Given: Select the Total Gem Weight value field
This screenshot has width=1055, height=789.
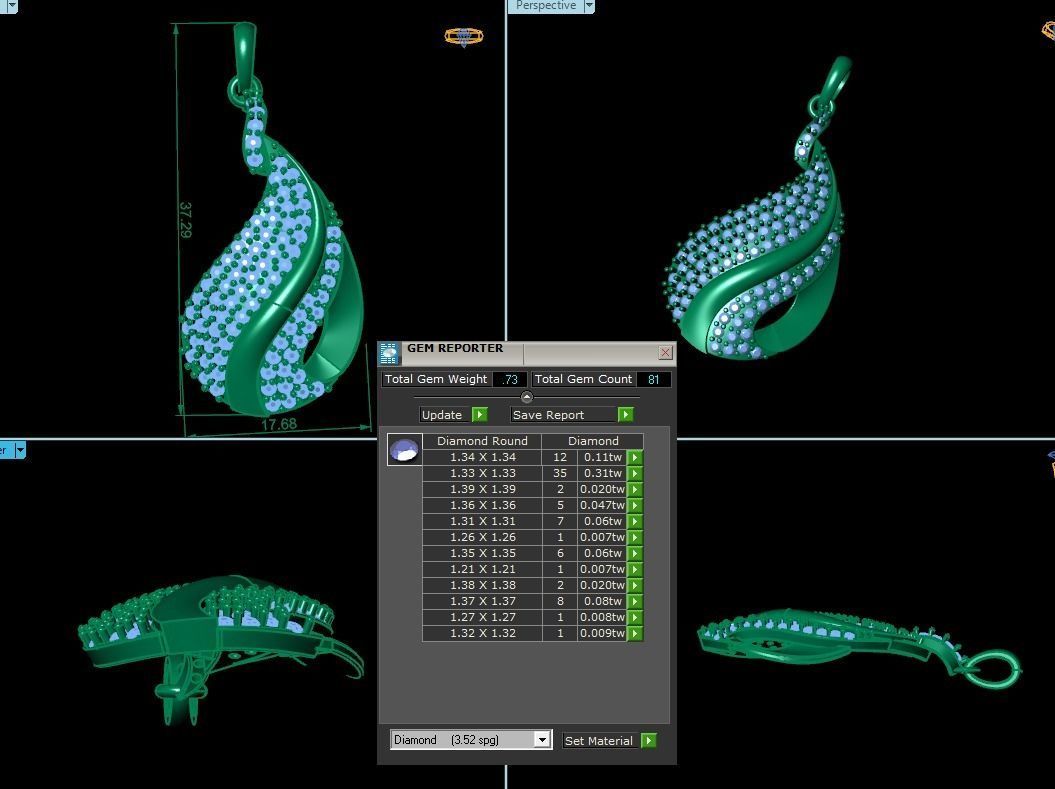Looking at the screenshot, I should click(x=510, y=379).
